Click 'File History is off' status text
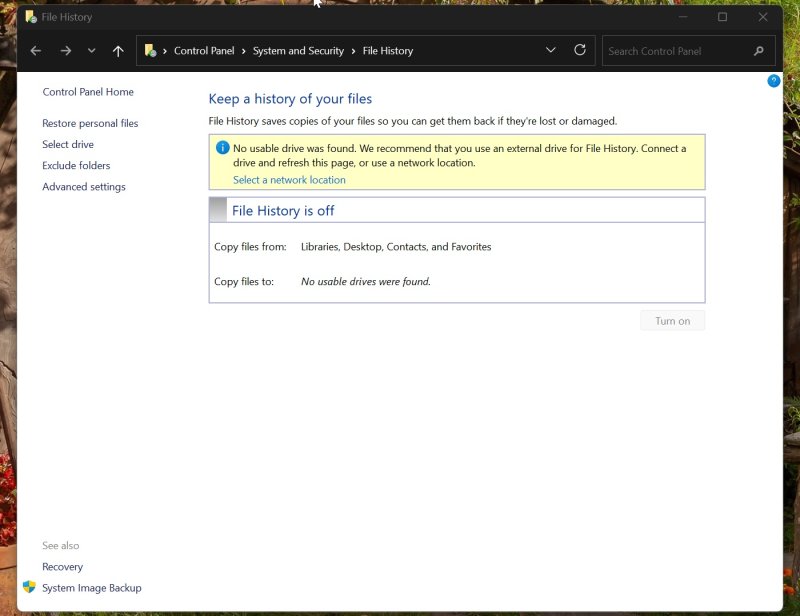800x616 pixels. pyautogui.click(x=283, y=211)
